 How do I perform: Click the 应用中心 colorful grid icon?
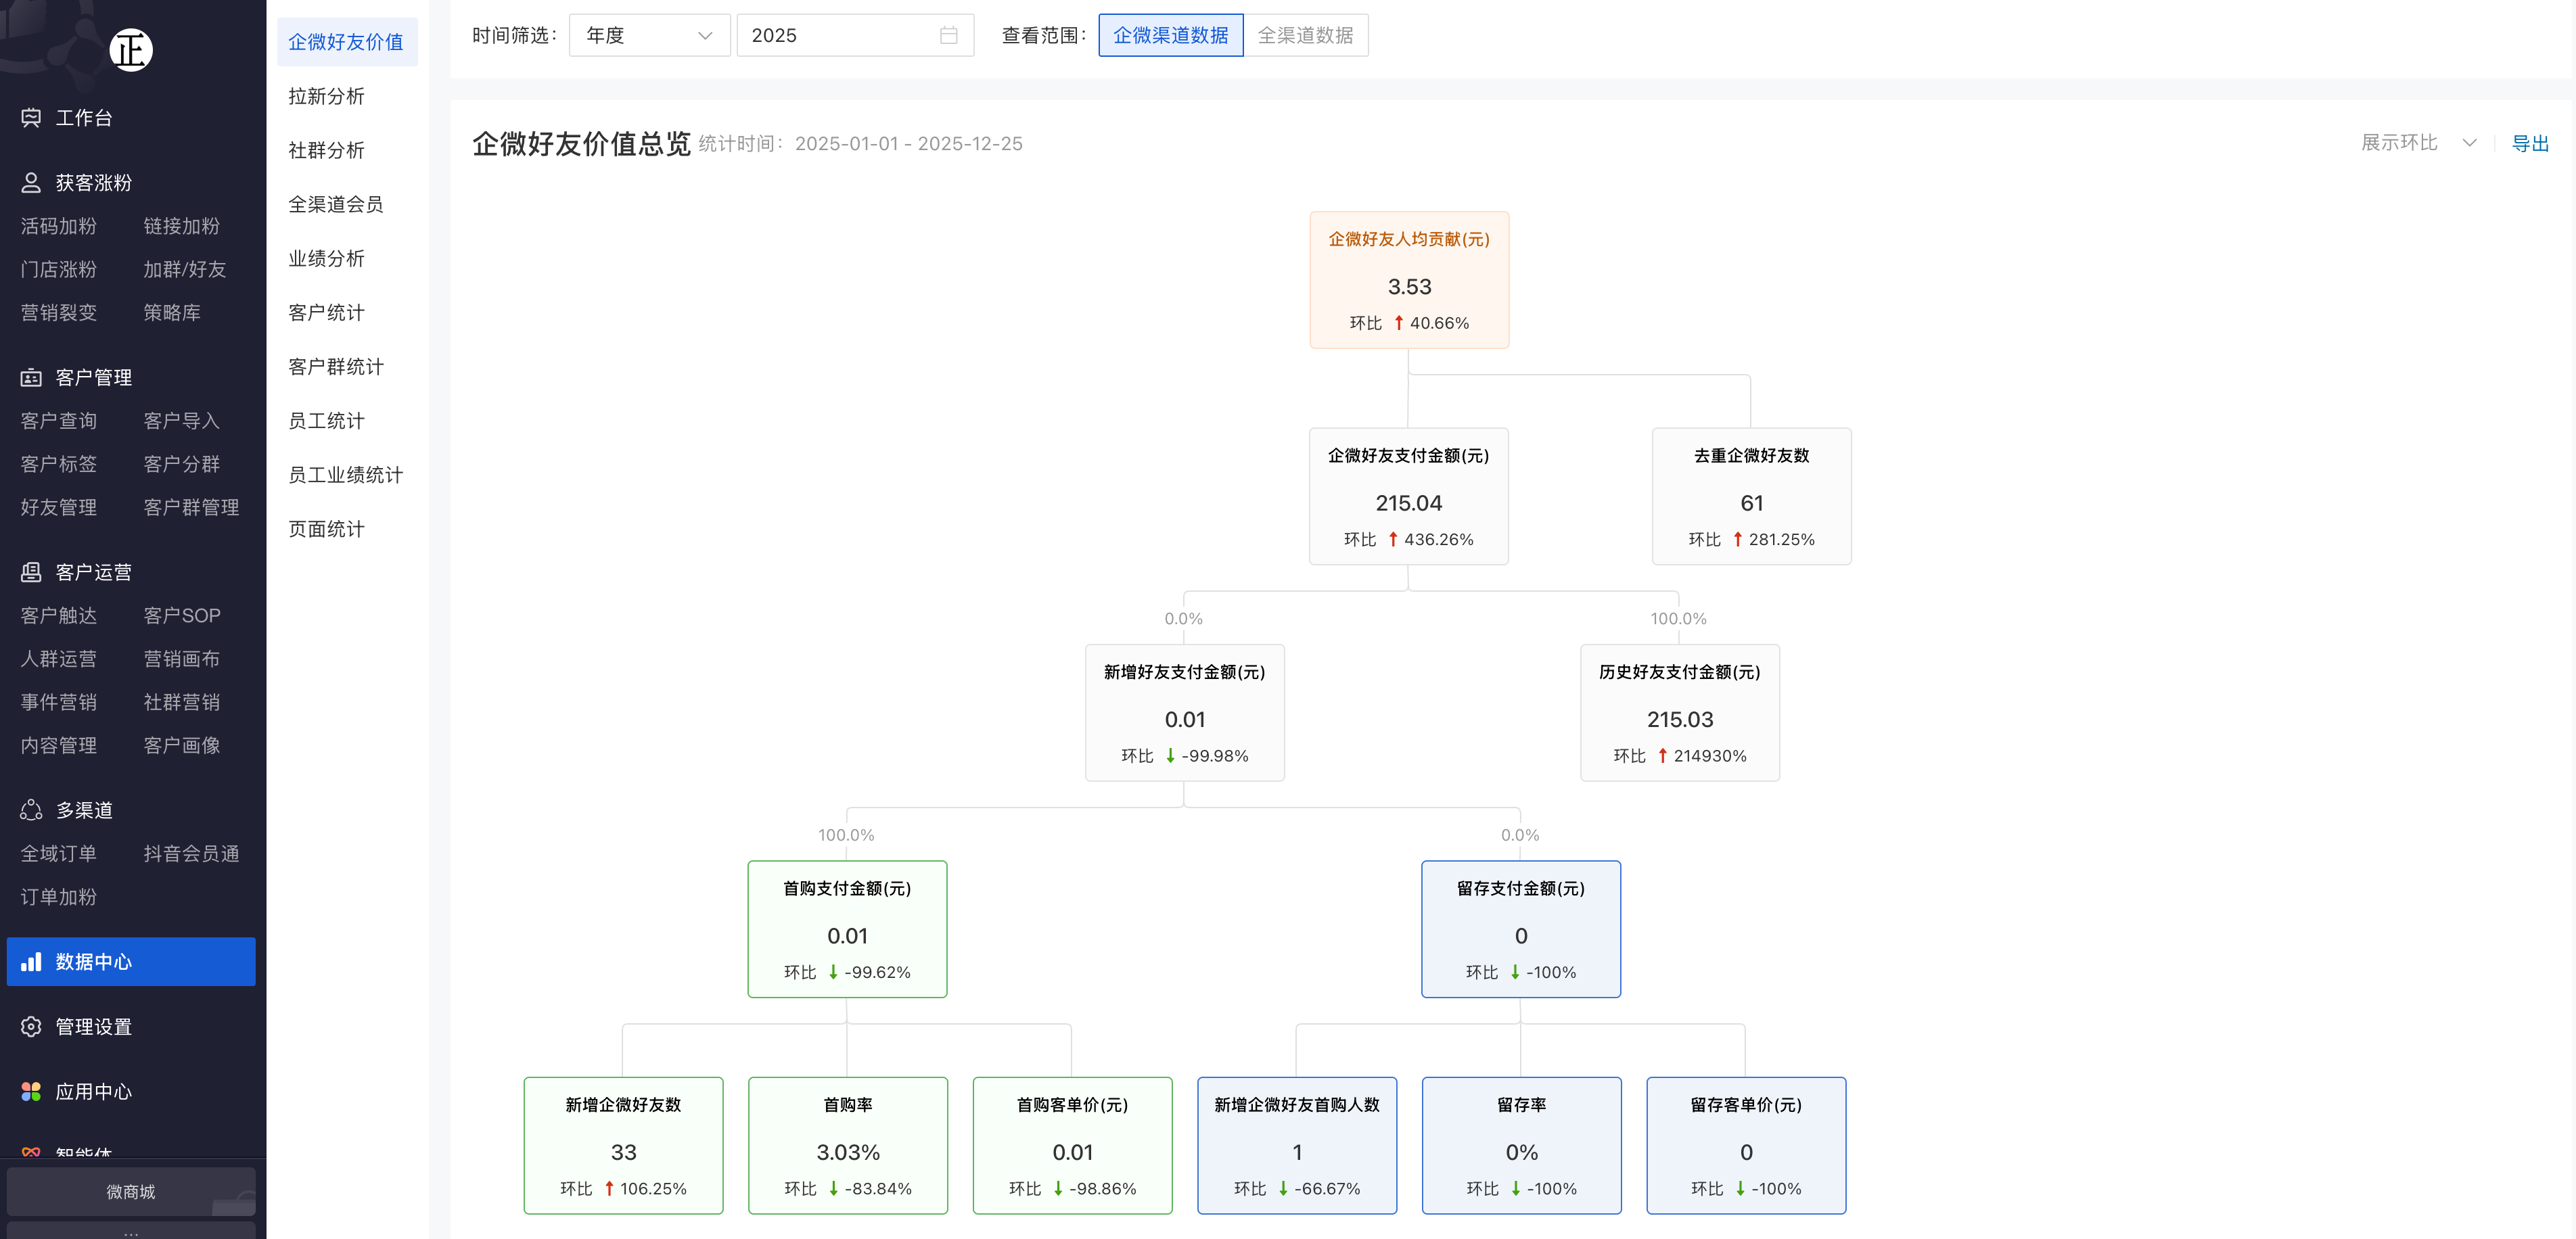click(31, 1092)
